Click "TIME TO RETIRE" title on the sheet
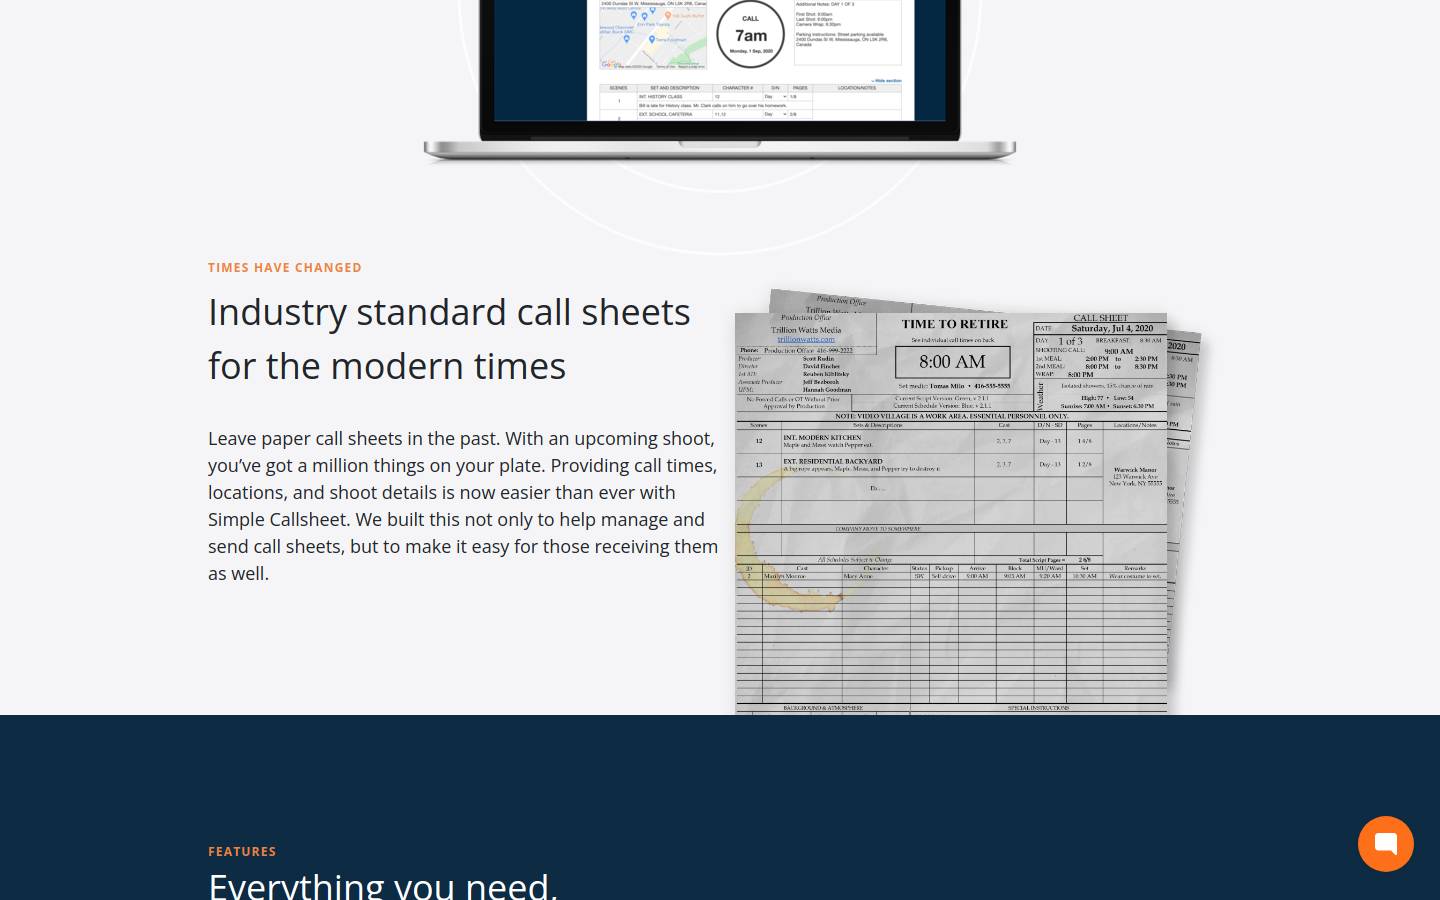Image resolution: width=1440 pixels, height=900 pixels. click(955, 324)
